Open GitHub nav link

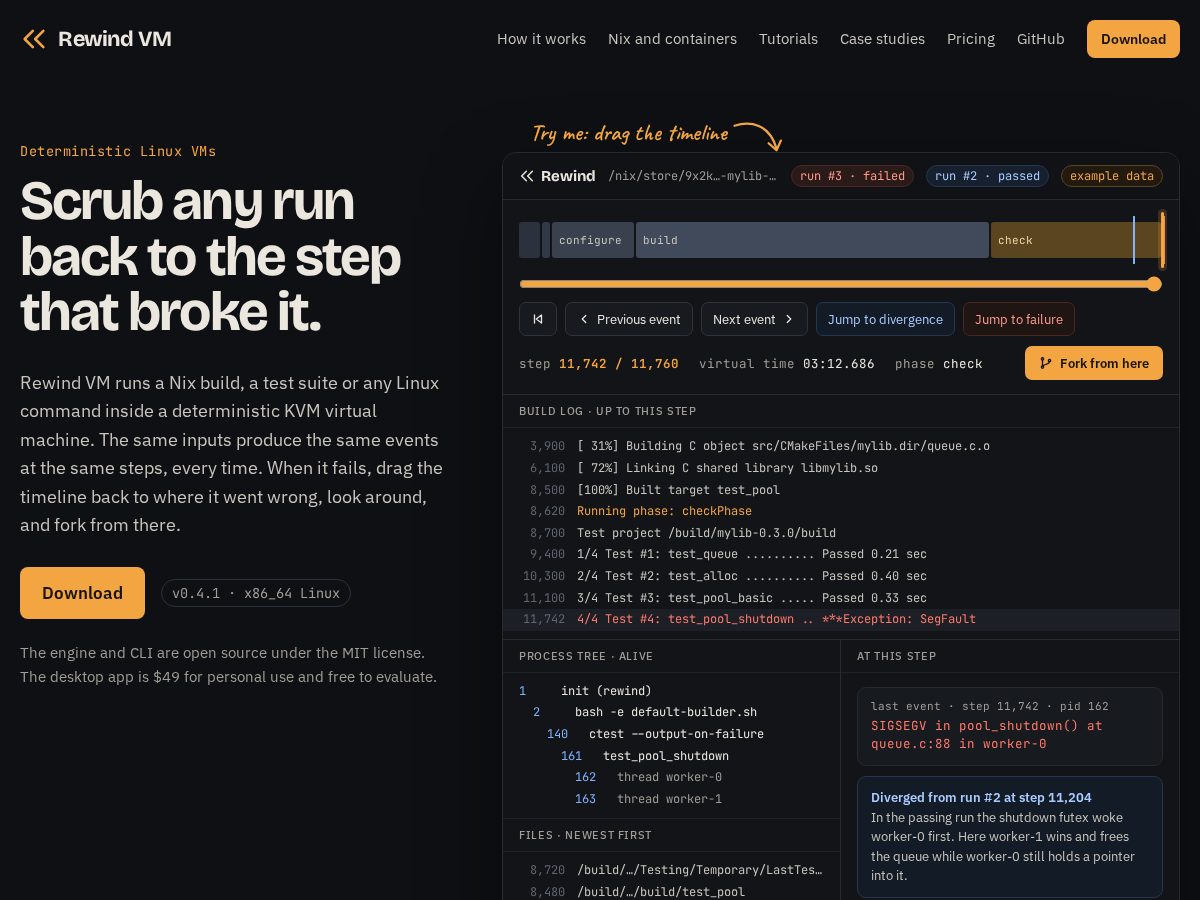(1041, 39)
